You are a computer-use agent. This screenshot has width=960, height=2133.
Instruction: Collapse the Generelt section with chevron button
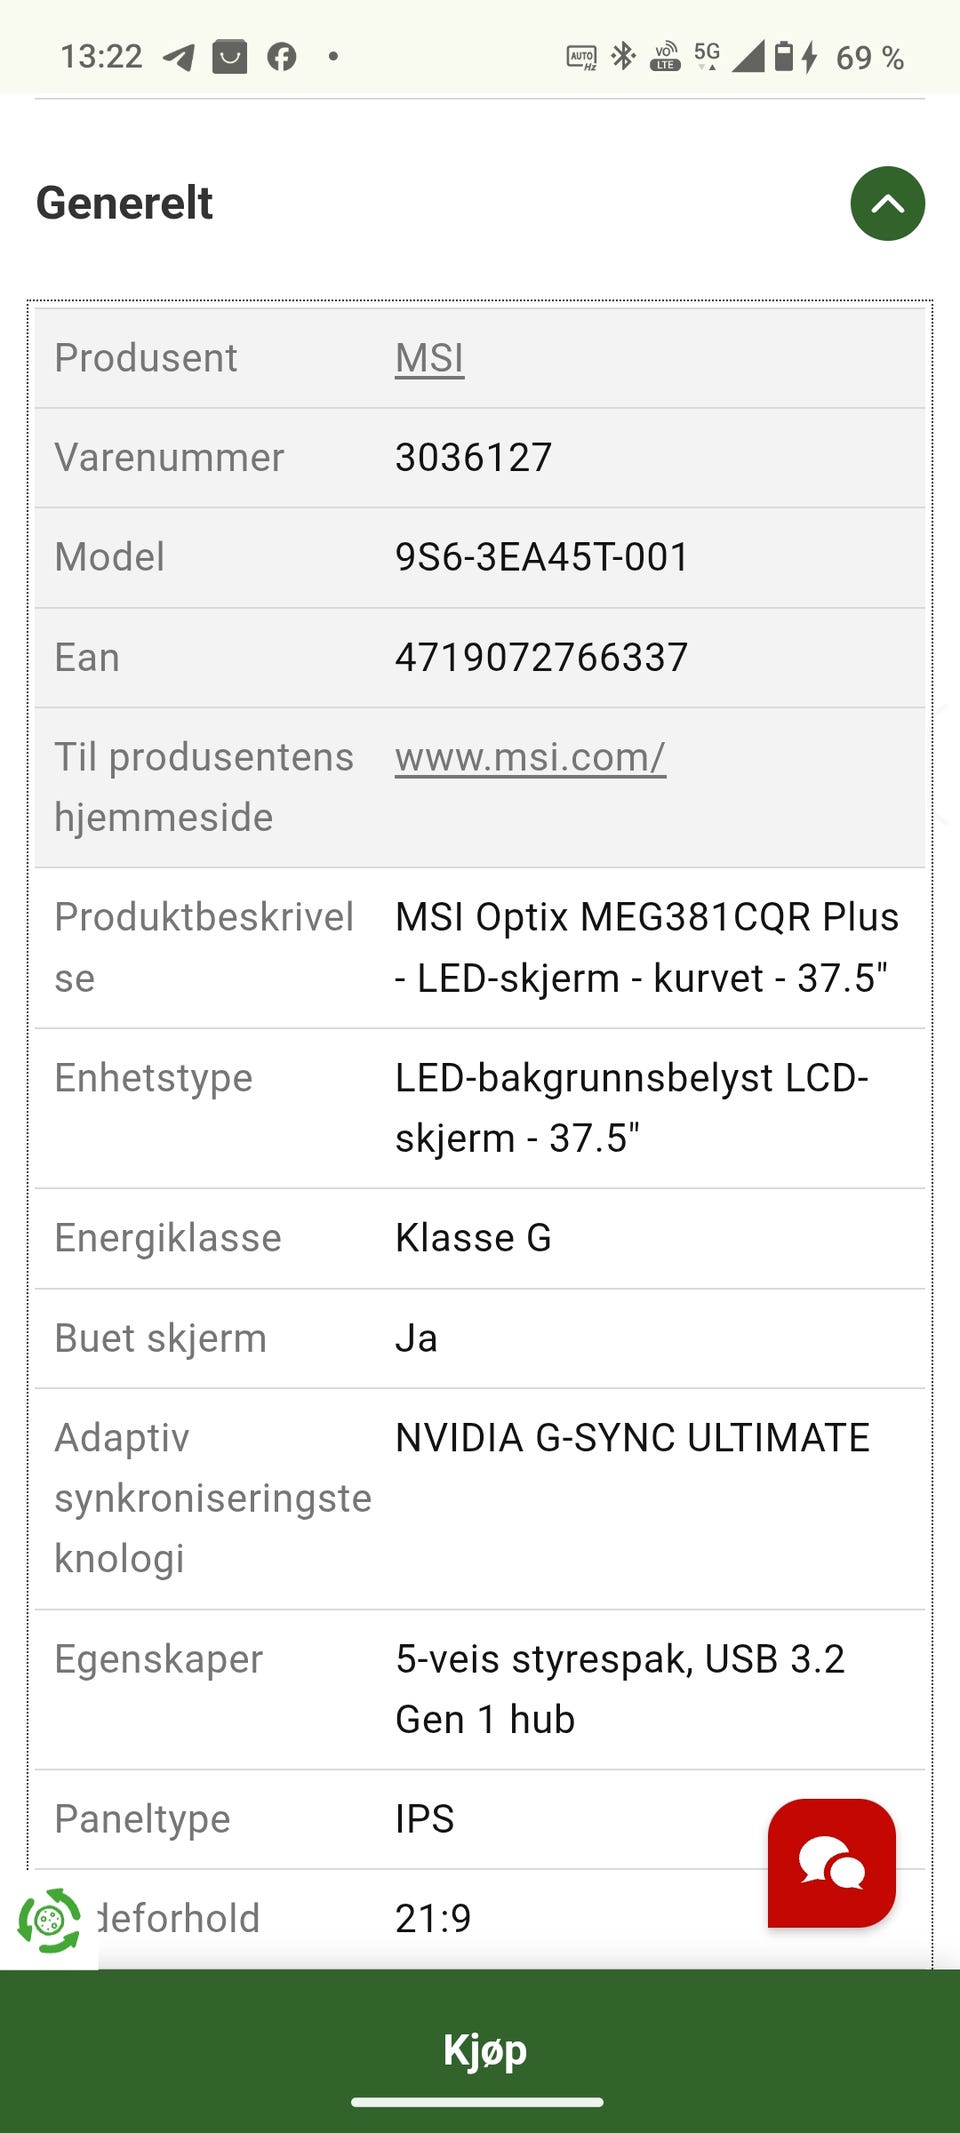[x=887, y=203]
